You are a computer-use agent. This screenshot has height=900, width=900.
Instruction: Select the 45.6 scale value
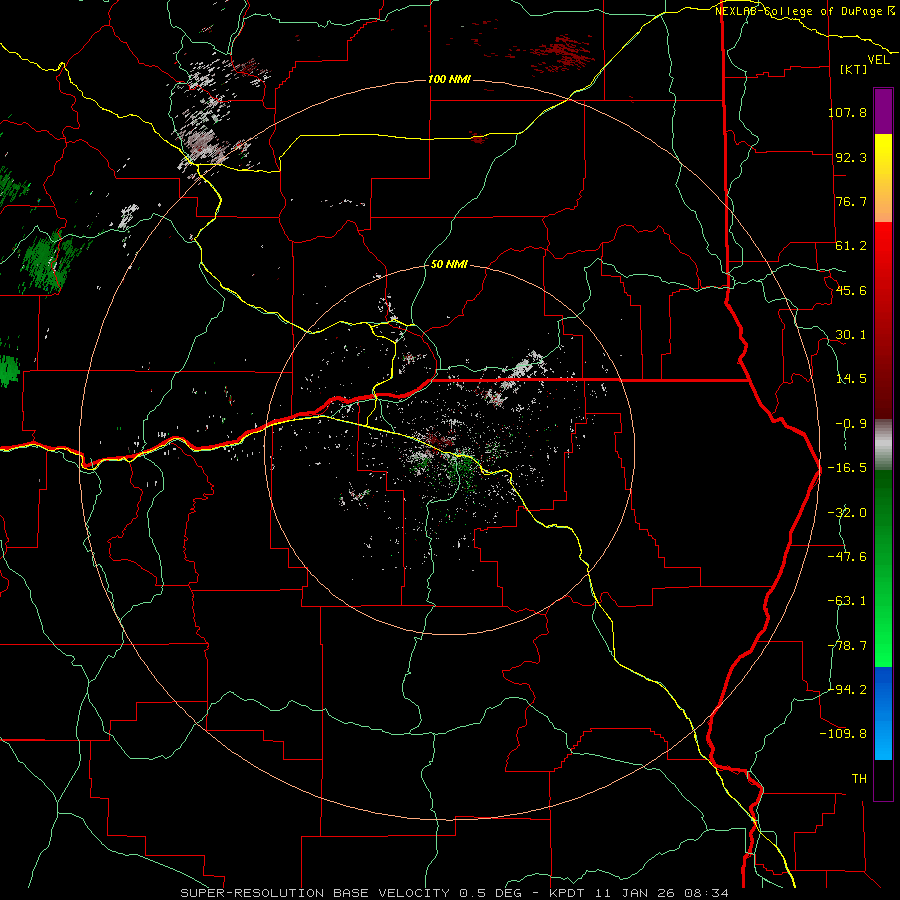[851, 290]
